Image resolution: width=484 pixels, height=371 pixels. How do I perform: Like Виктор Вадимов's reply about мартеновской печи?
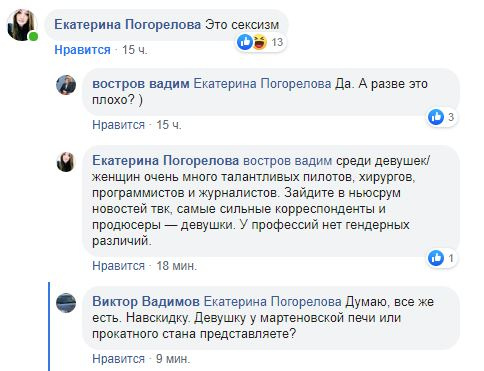[x=118, y=359]
